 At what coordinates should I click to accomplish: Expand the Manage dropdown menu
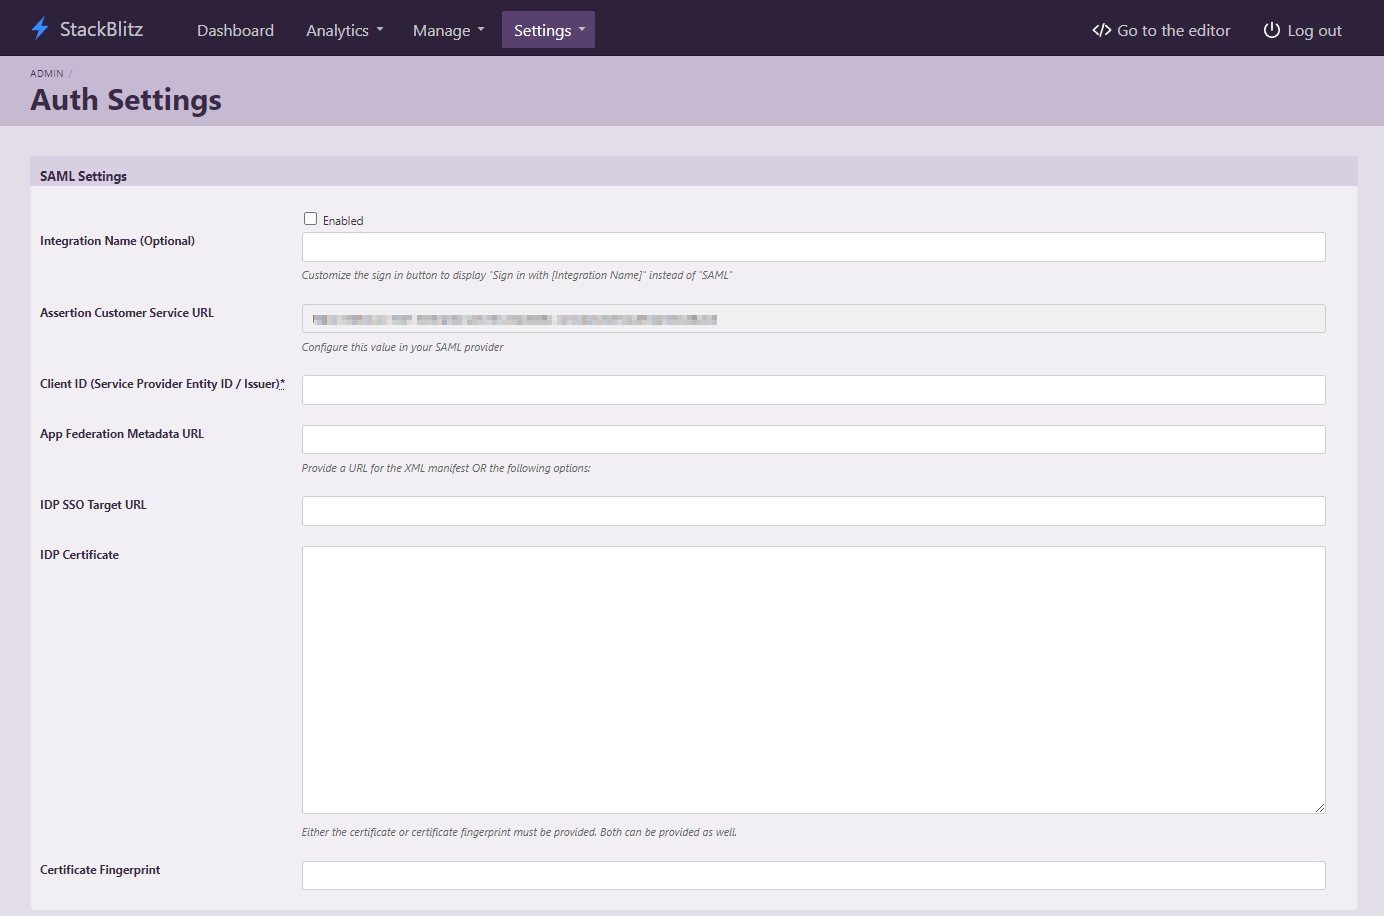[x=448, y=30]
